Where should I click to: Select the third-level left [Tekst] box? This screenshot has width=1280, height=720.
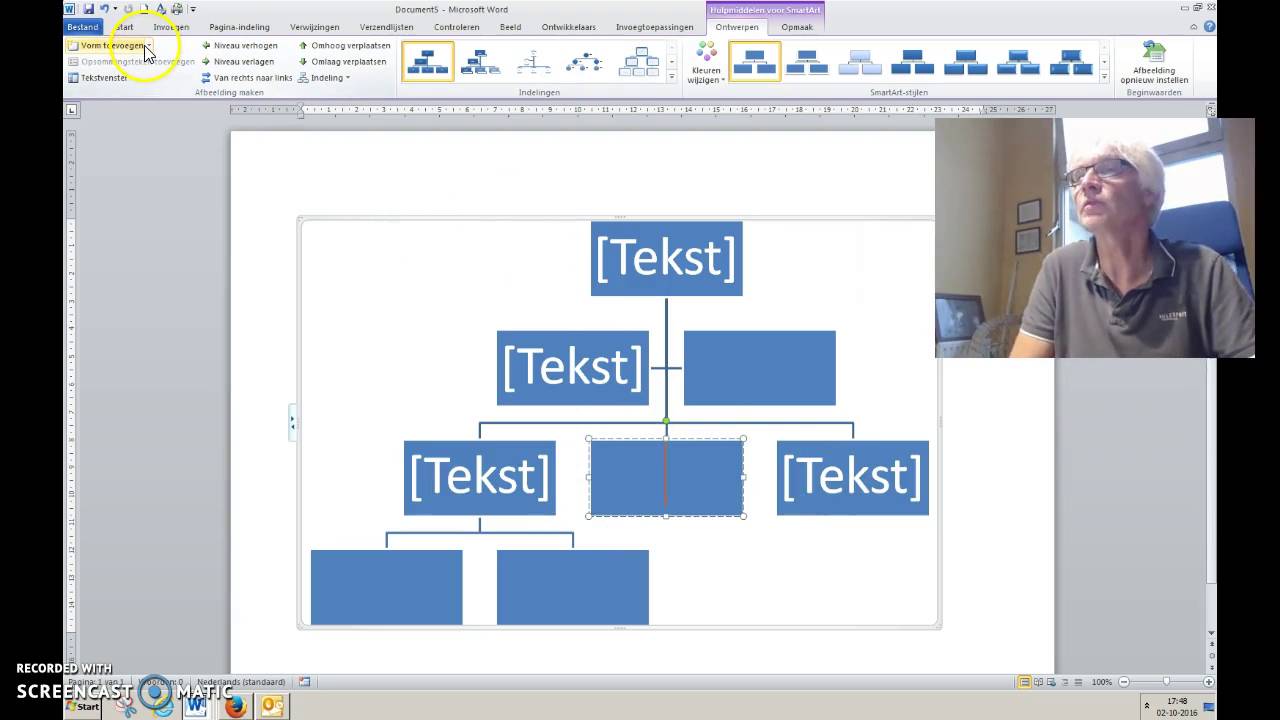click(x=480, y=478)
